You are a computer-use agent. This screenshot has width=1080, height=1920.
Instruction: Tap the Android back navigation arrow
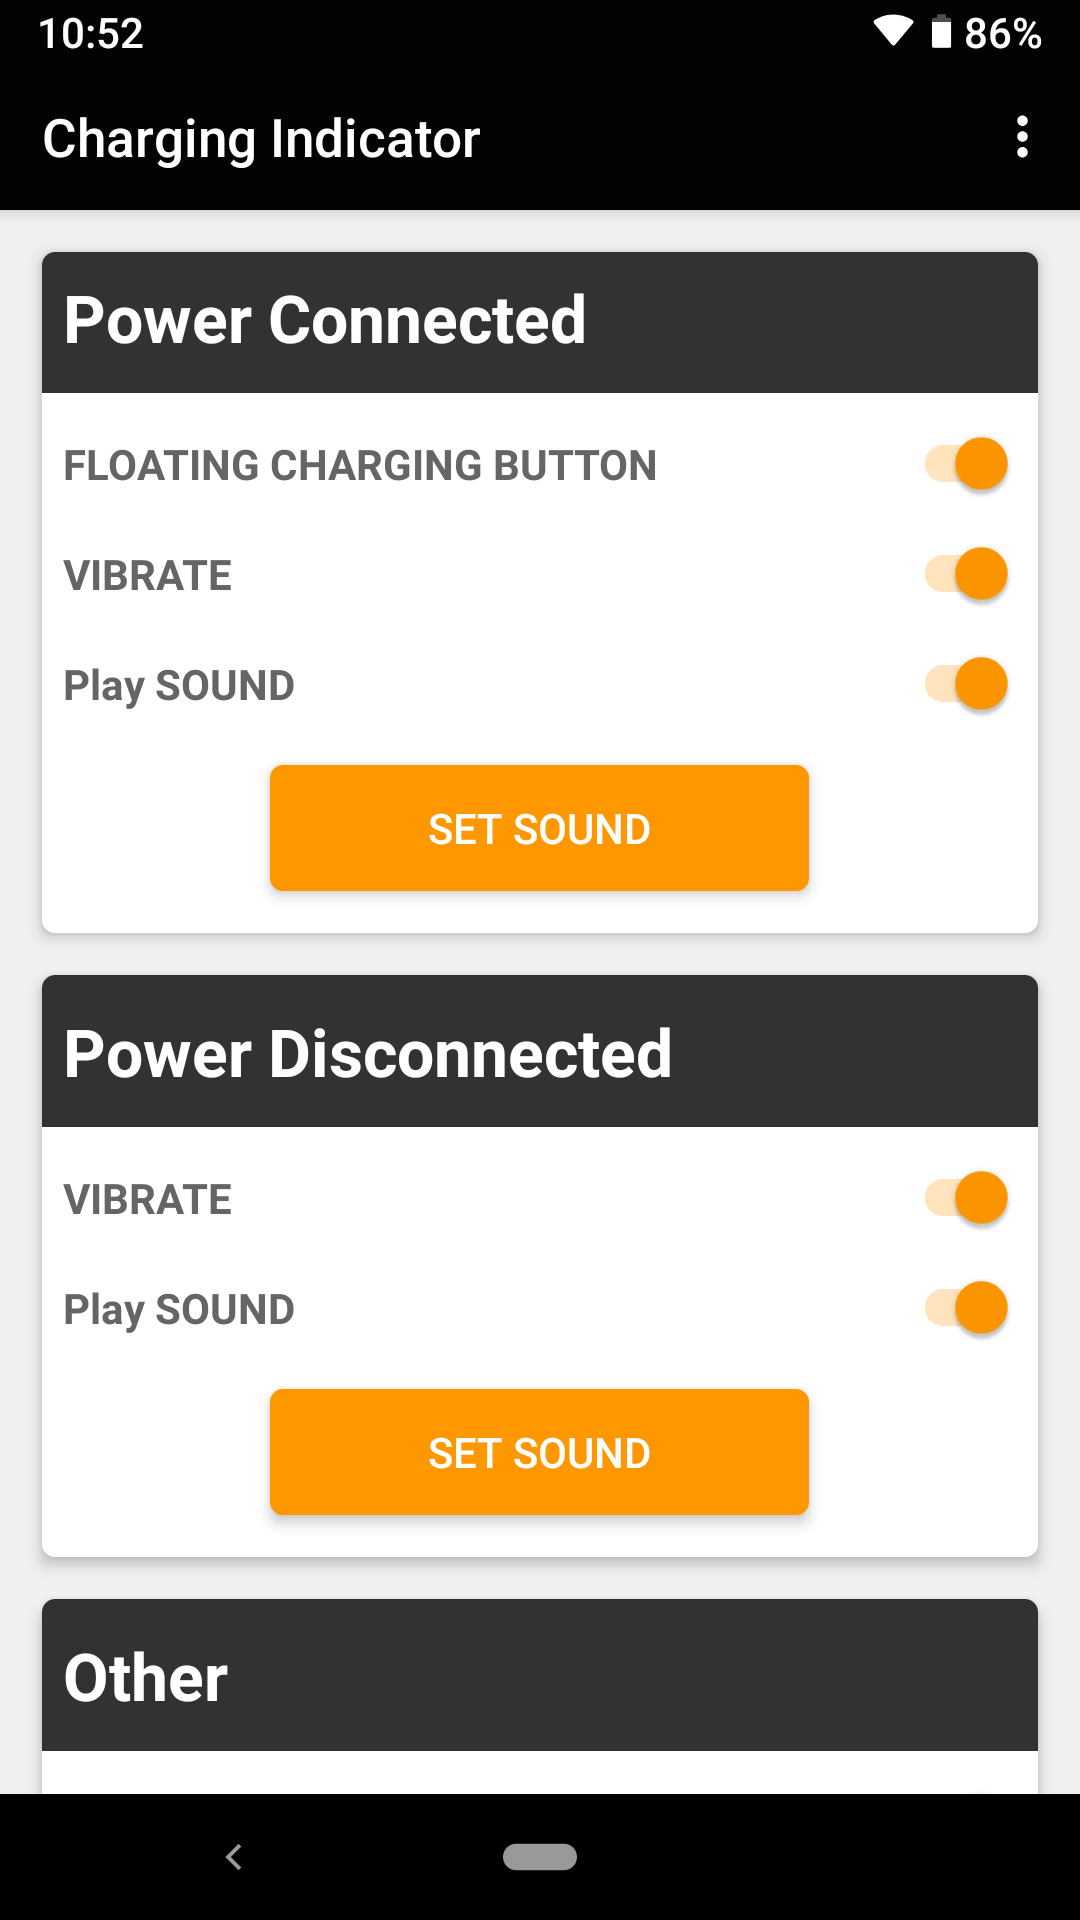[234, 1857]
